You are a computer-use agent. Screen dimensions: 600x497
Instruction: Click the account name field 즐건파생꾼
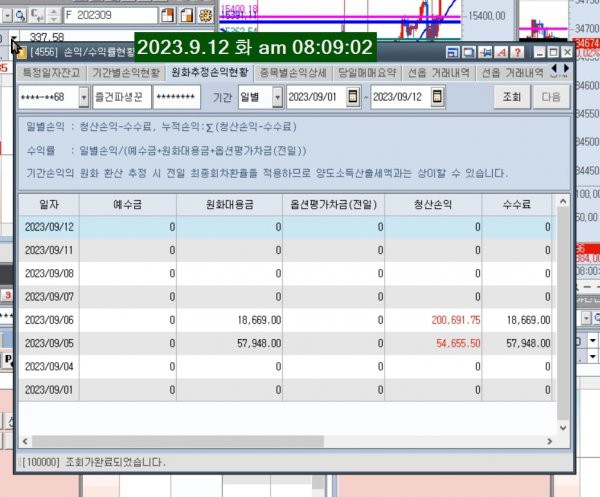tap(122, 97)
